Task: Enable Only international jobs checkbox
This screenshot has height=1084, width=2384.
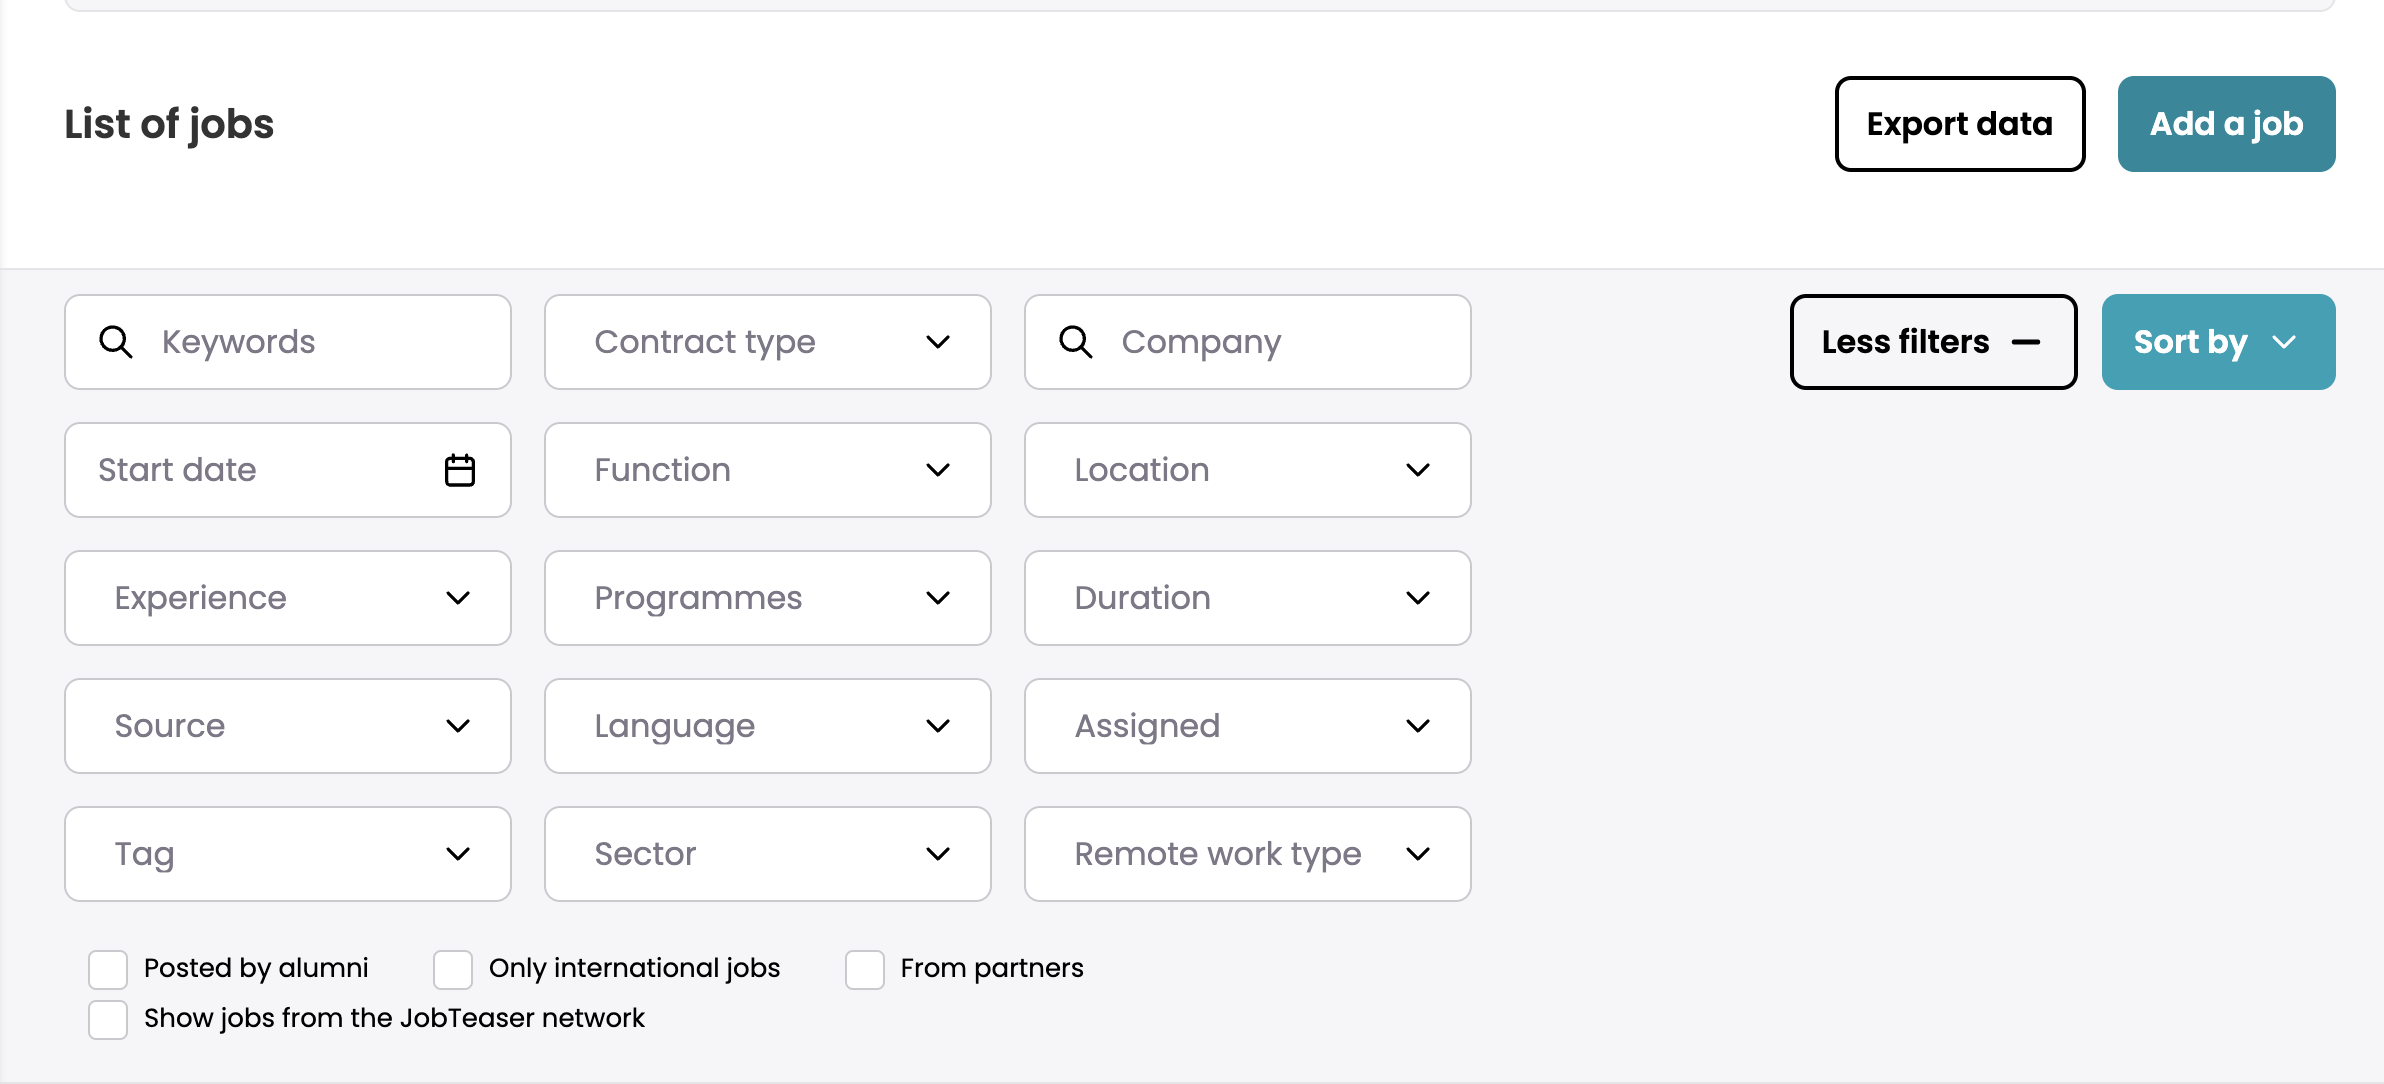Action: (x=453, y=969)
